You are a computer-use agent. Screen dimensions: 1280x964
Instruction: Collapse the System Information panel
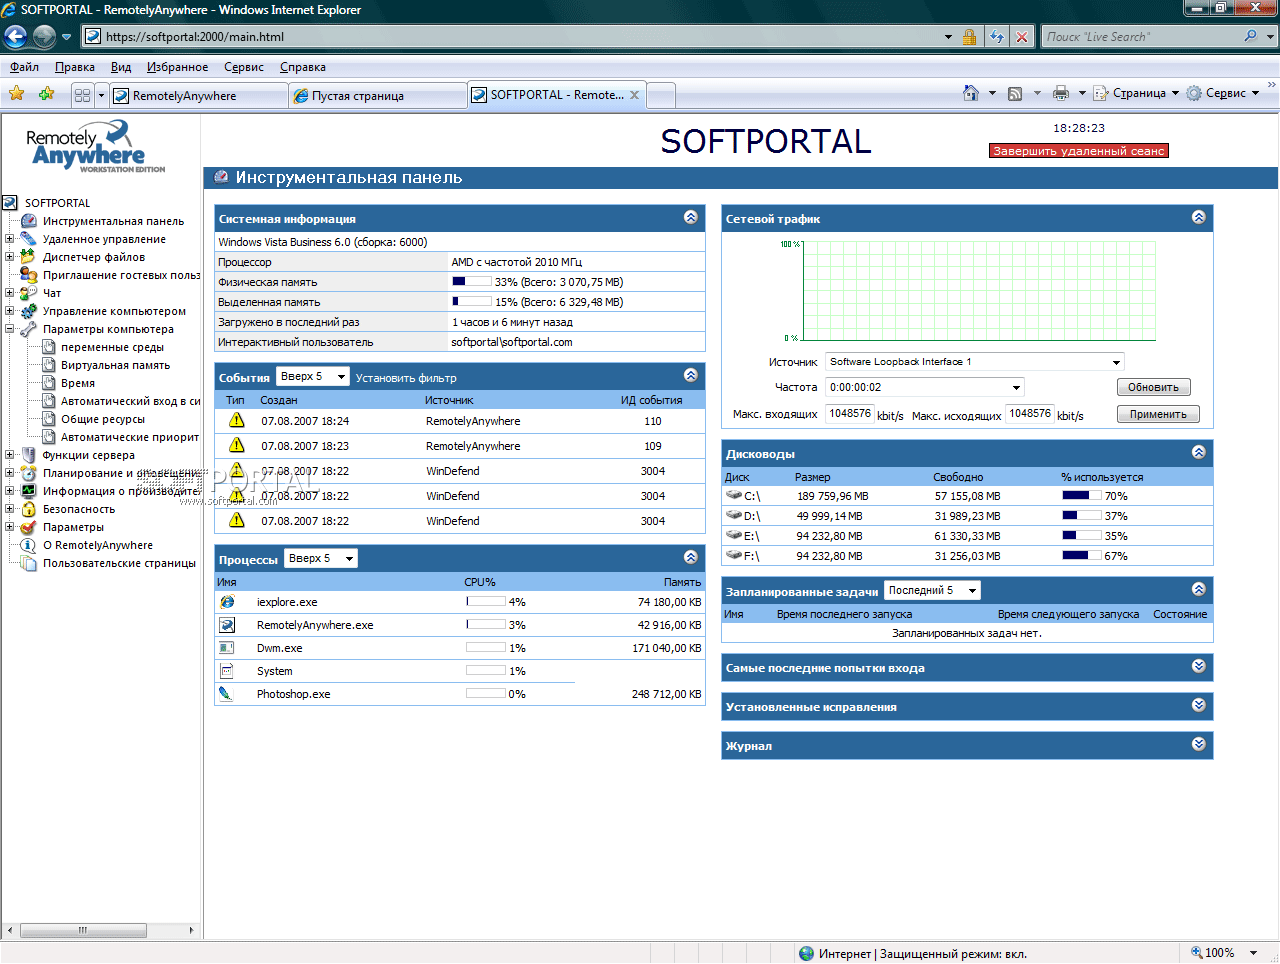[690, 217]
